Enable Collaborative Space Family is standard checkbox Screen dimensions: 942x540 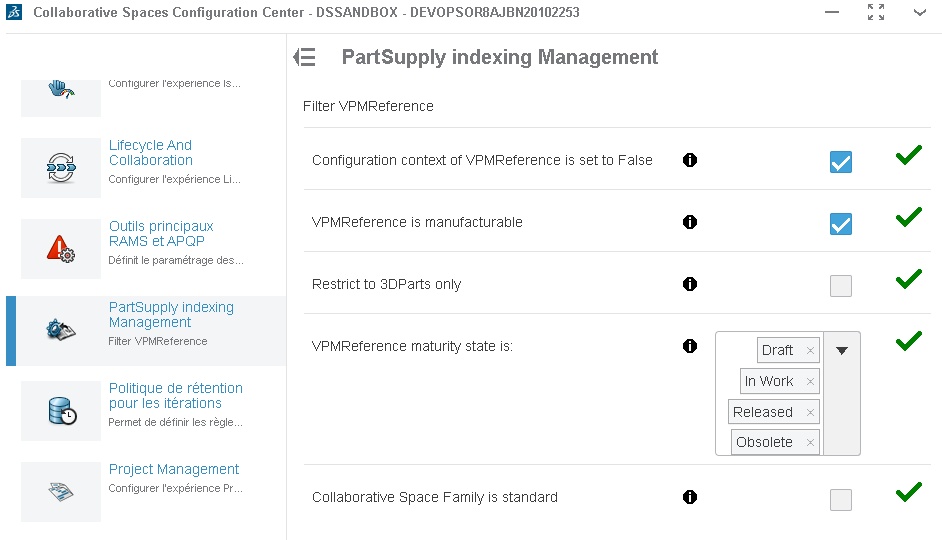(x=840, y=499)
